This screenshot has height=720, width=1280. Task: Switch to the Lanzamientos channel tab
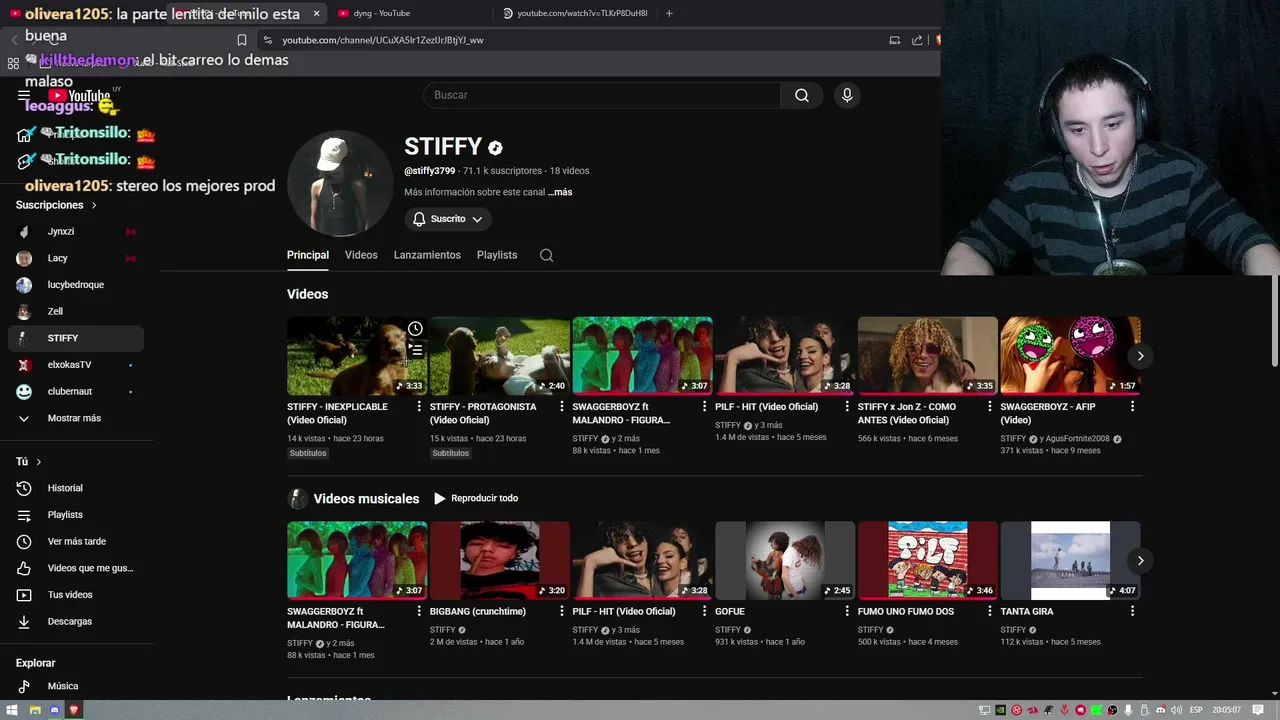coord(427,255)
